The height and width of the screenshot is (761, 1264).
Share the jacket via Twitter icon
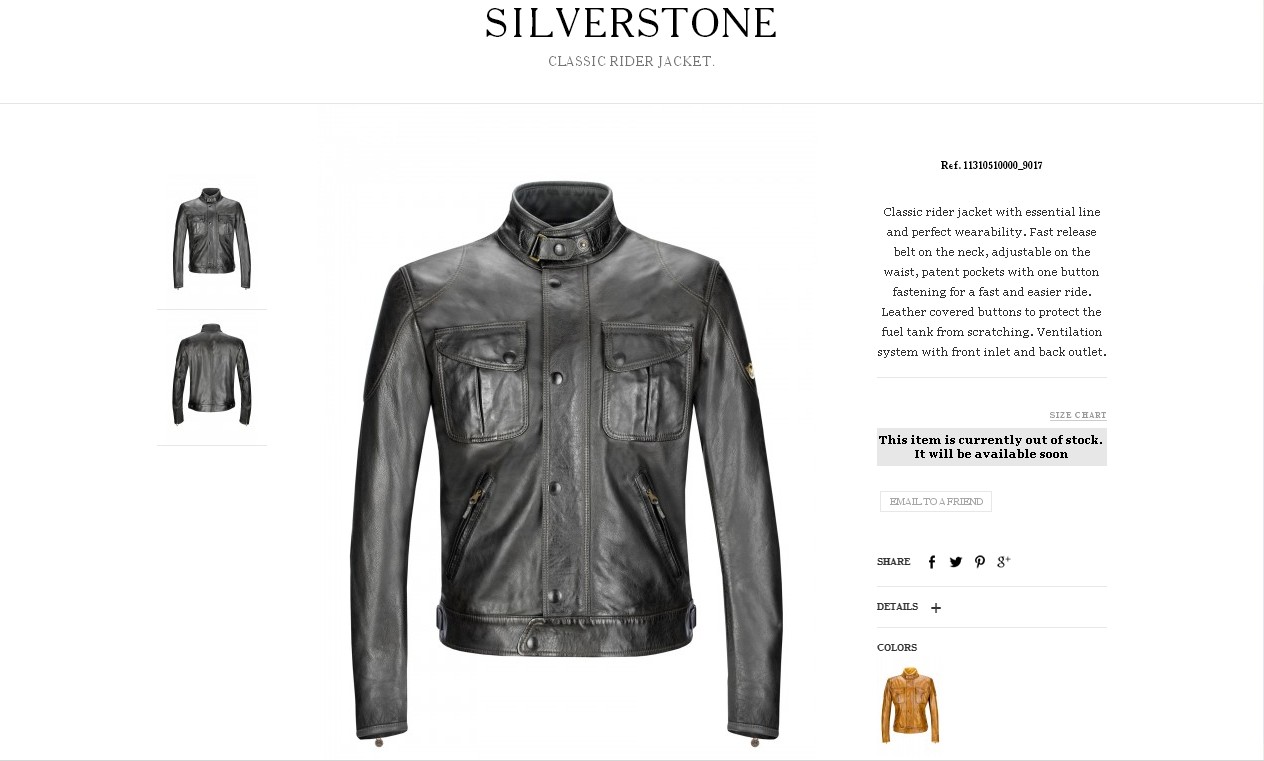click(x=956, y=562)
